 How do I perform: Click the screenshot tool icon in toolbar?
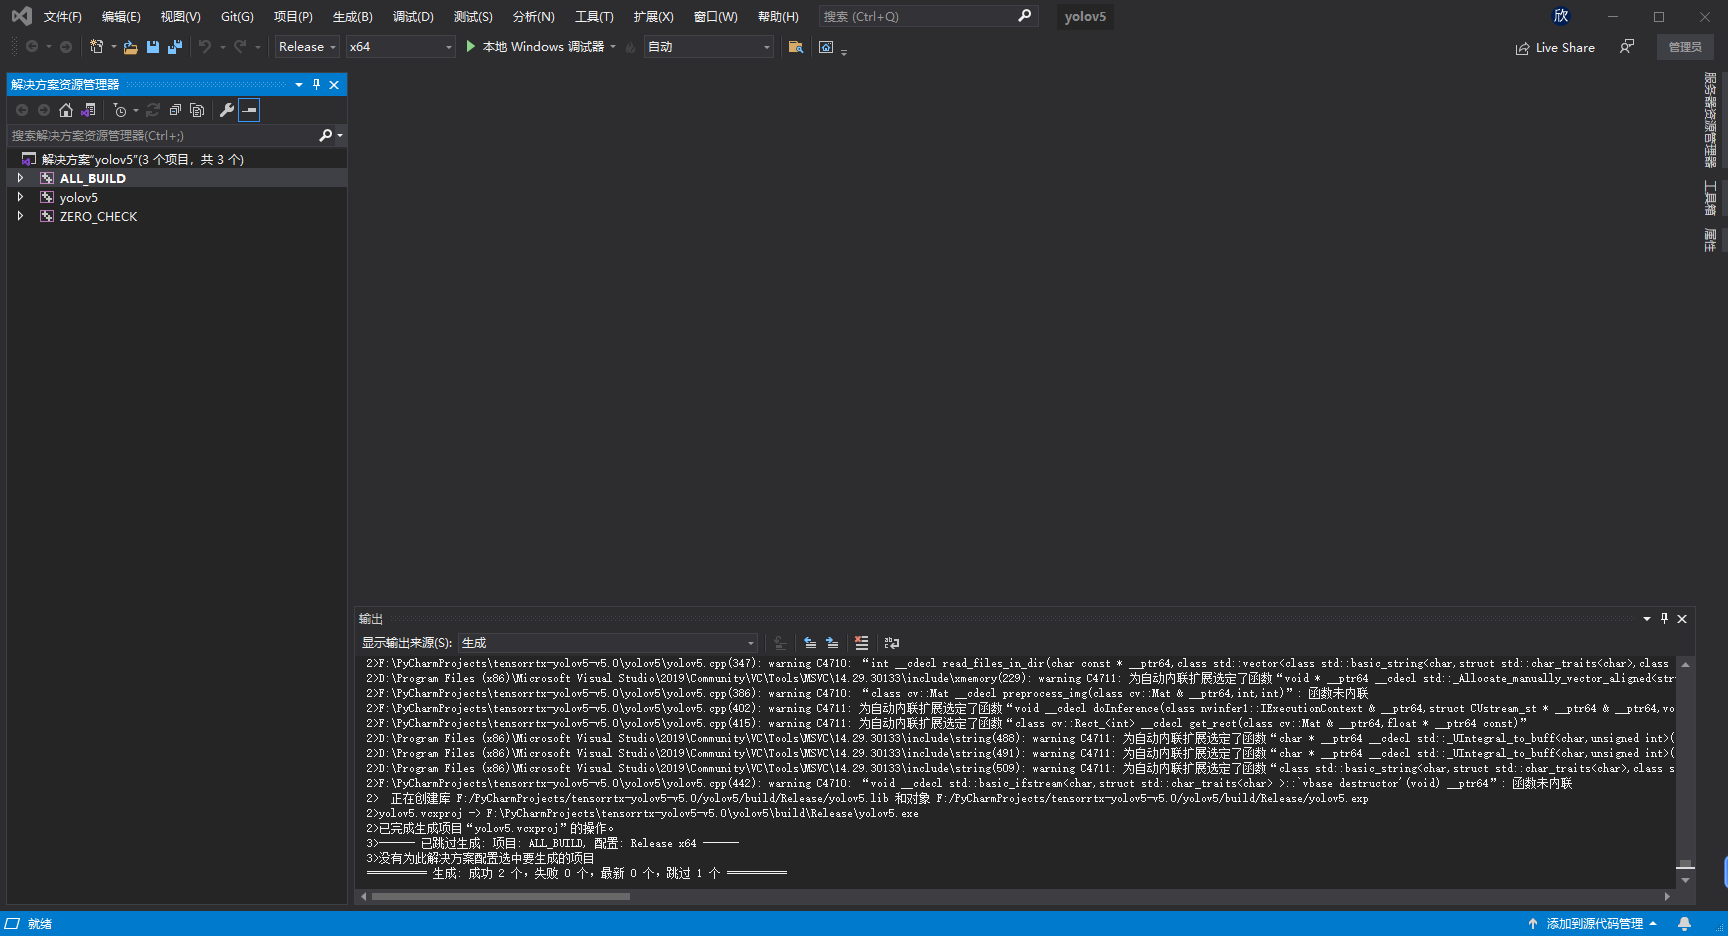coord(826,47)
